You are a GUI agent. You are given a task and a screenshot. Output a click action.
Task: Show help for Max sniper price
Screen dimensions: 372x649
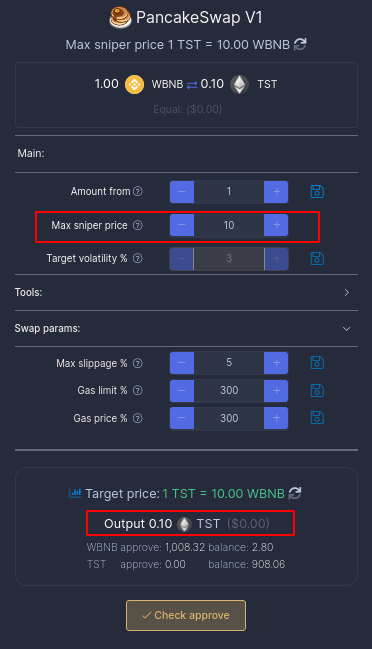coord(138,225)
